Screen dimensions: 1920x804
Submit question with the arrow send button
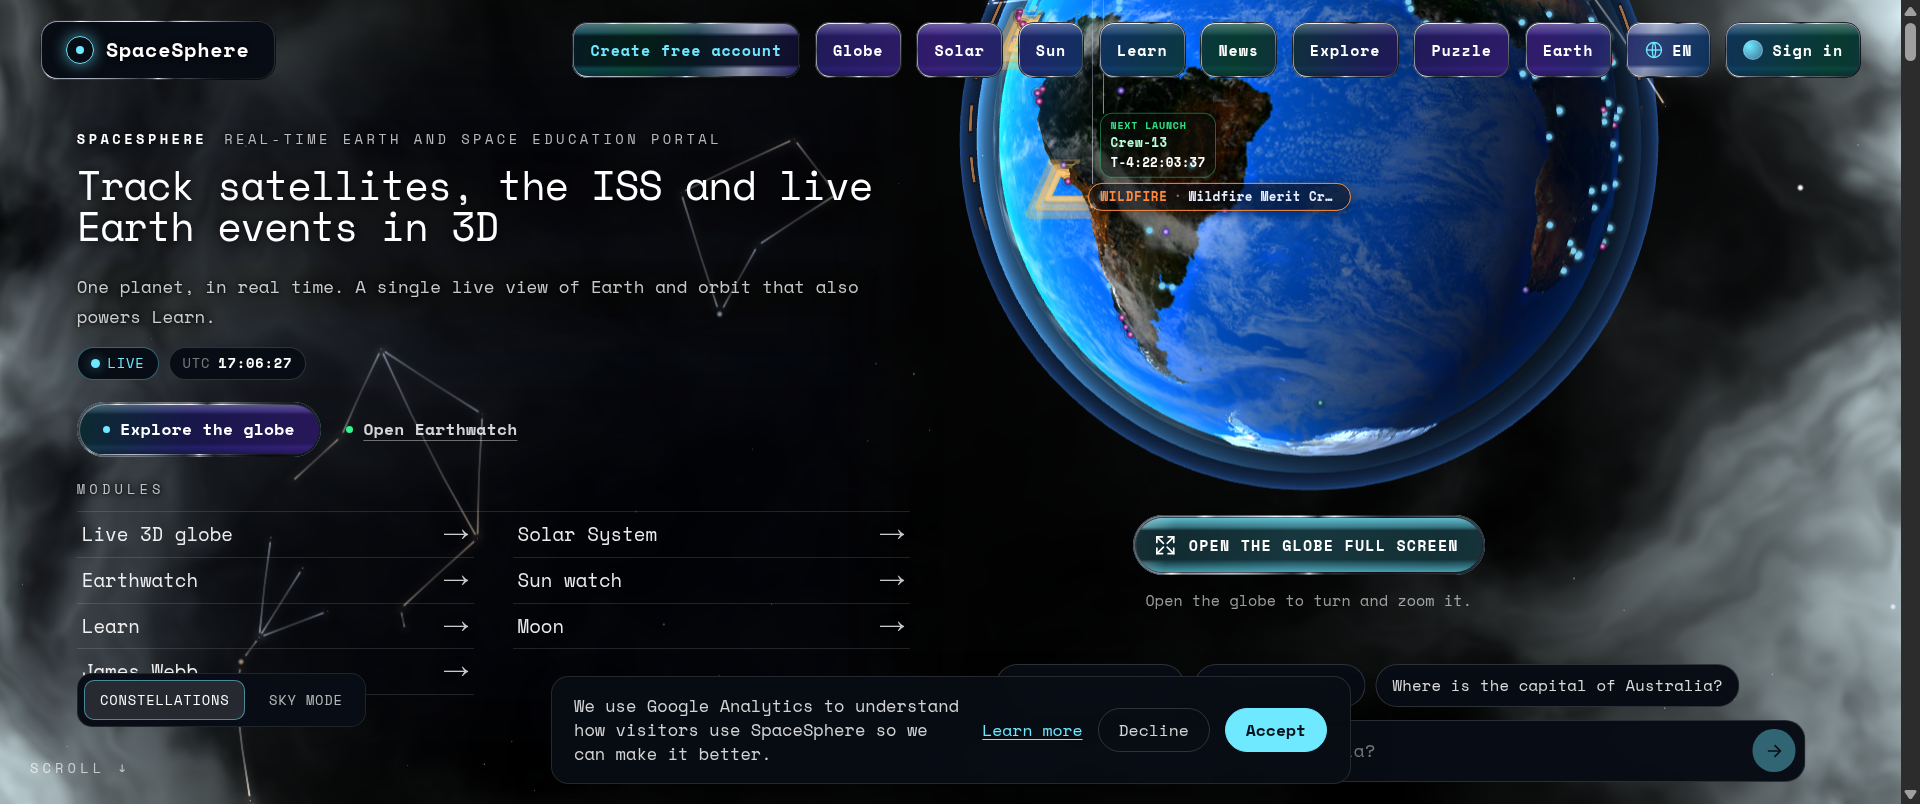[x=1774, y=751]
